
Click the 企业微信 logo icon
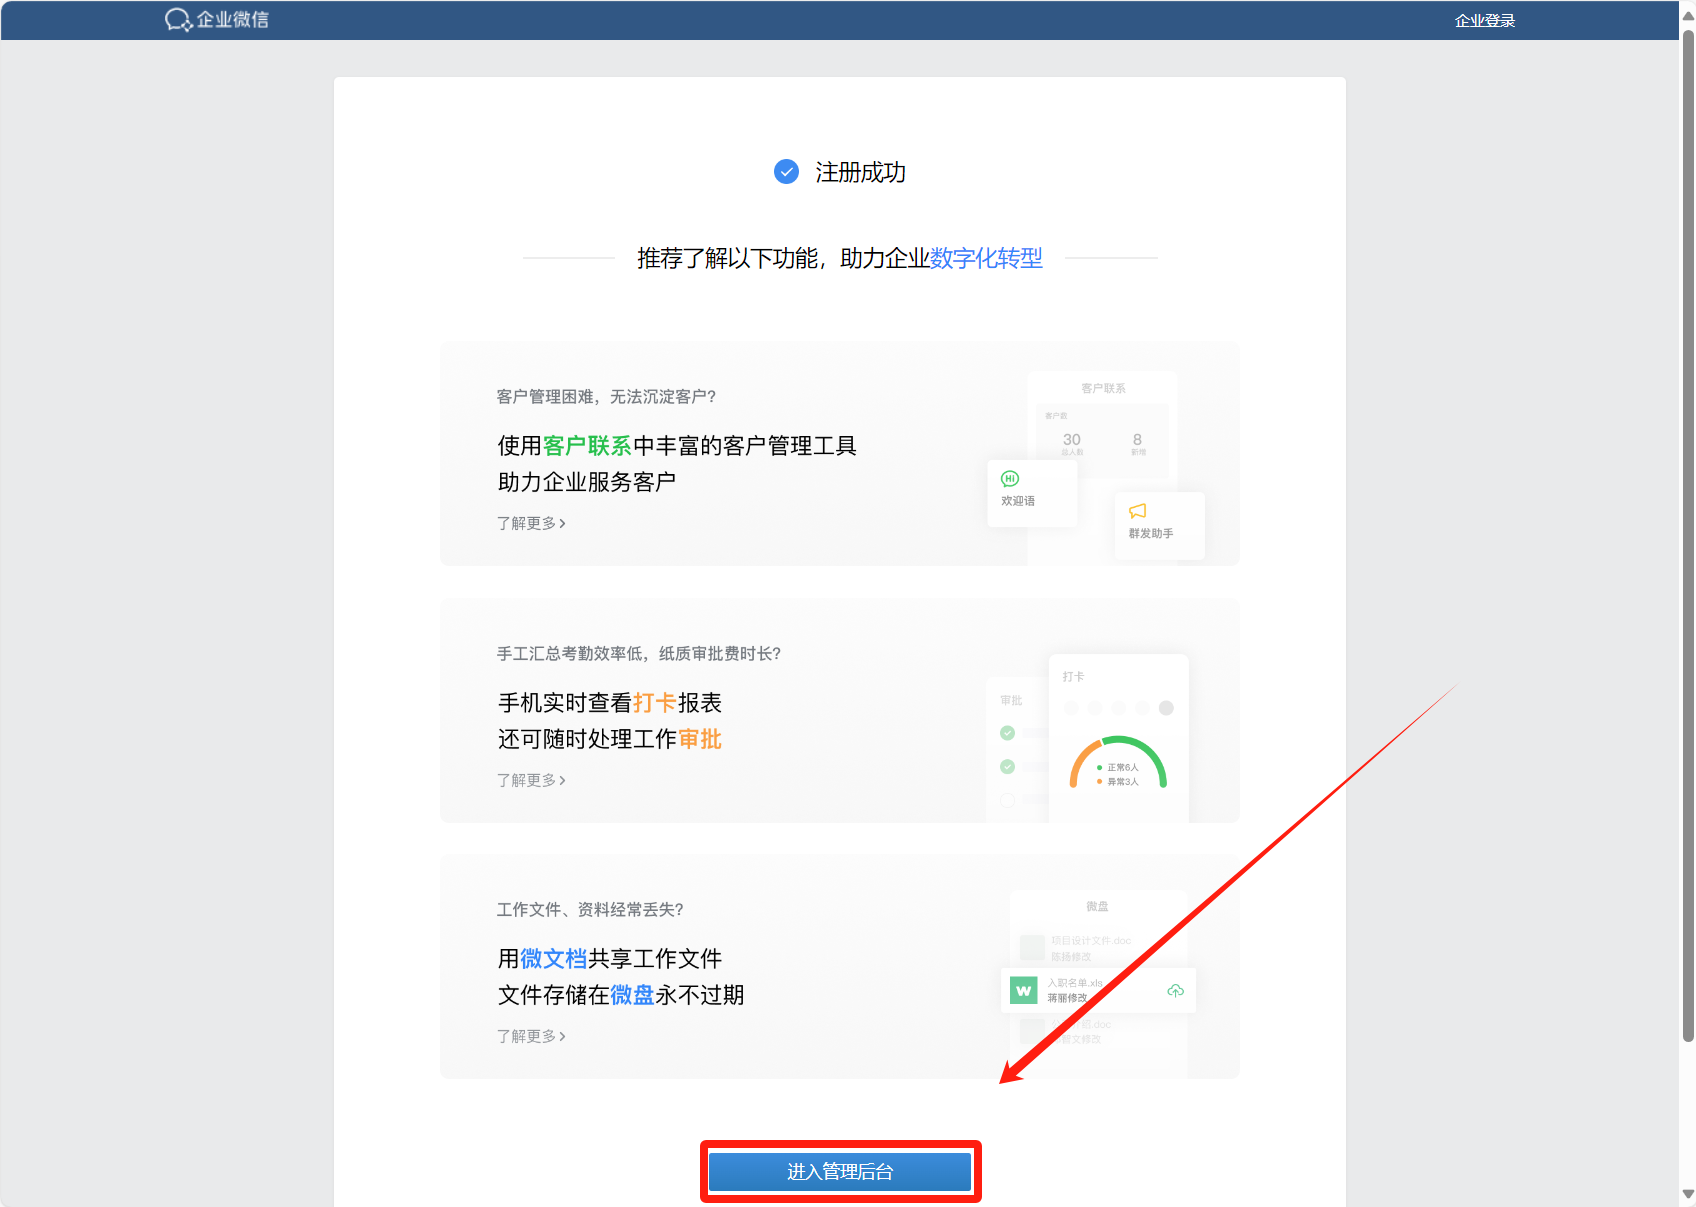coord(178,20)
